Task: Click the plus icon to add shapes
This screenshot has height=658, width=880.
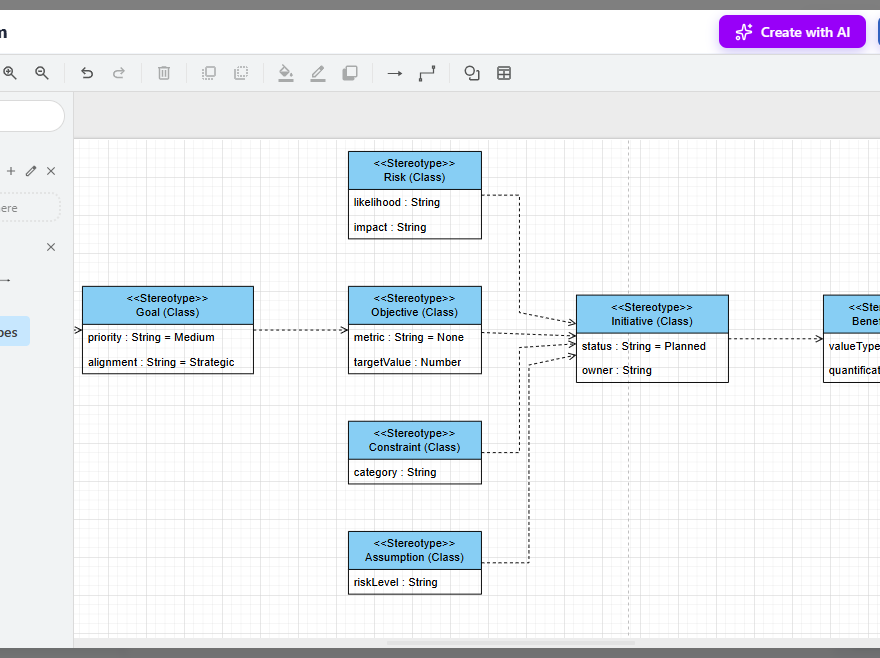Action: point(10,171)
